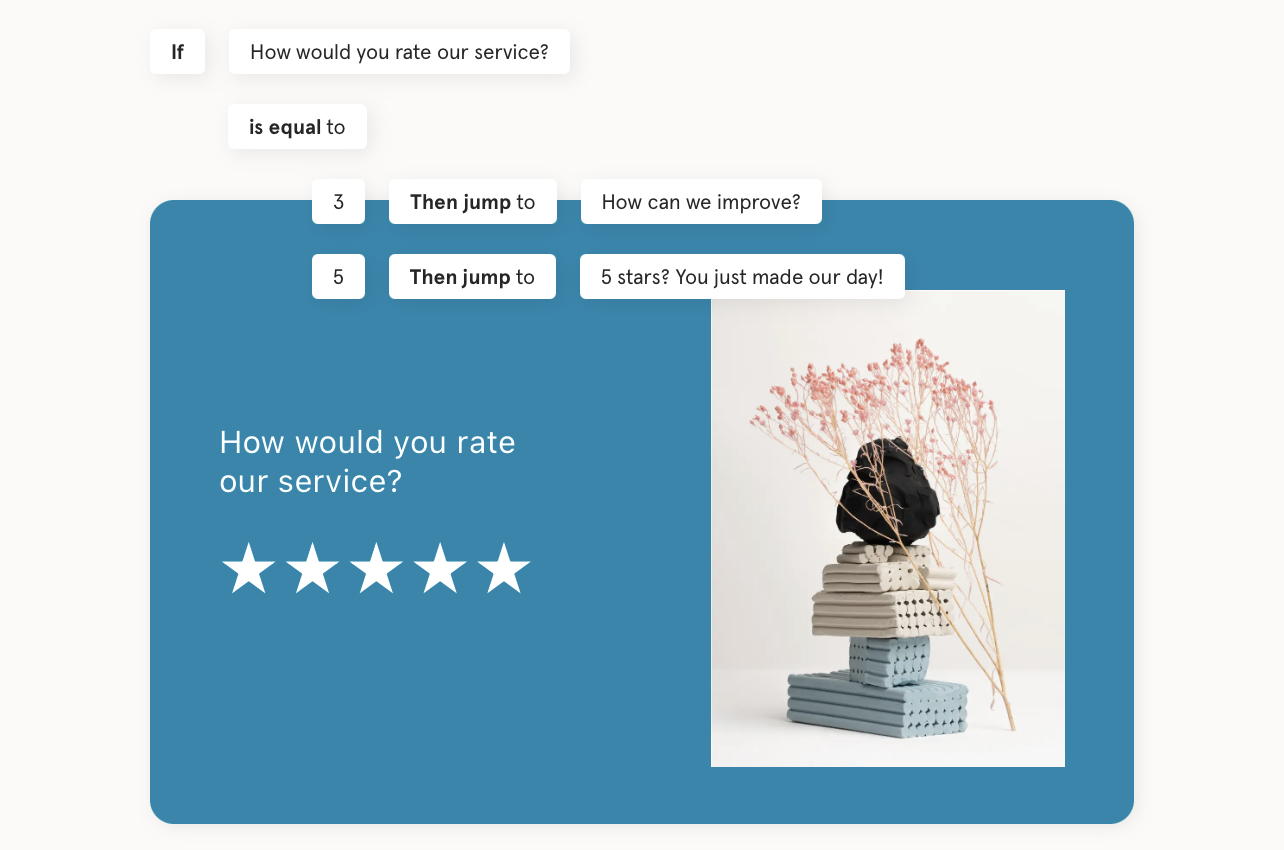
Task: Edit the condition value '3'
Action: [x=338, y=201]
